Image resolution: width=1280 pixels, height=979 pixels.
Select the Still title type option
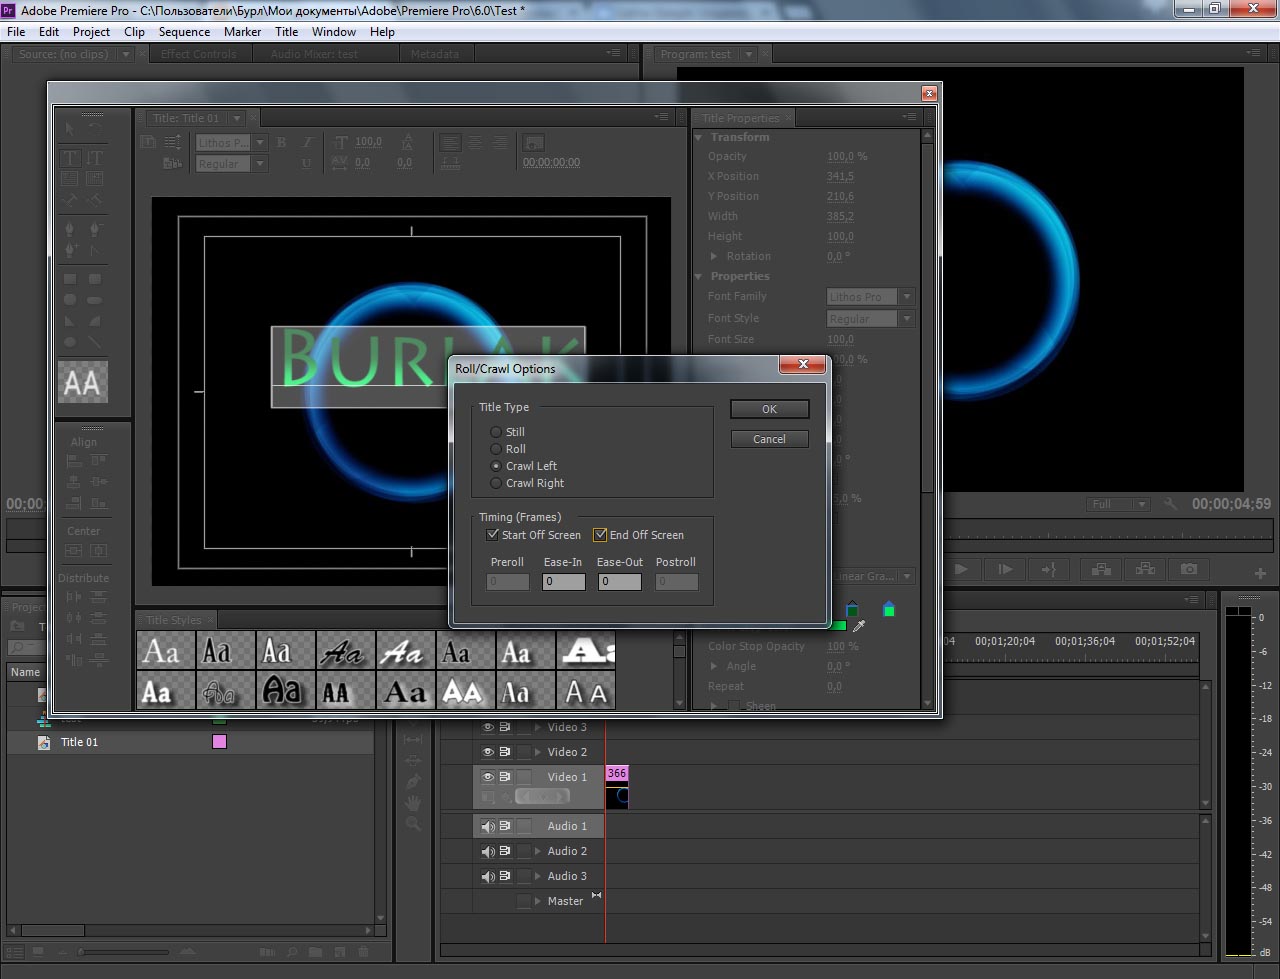pyautogui.click(x=496, y=432)
